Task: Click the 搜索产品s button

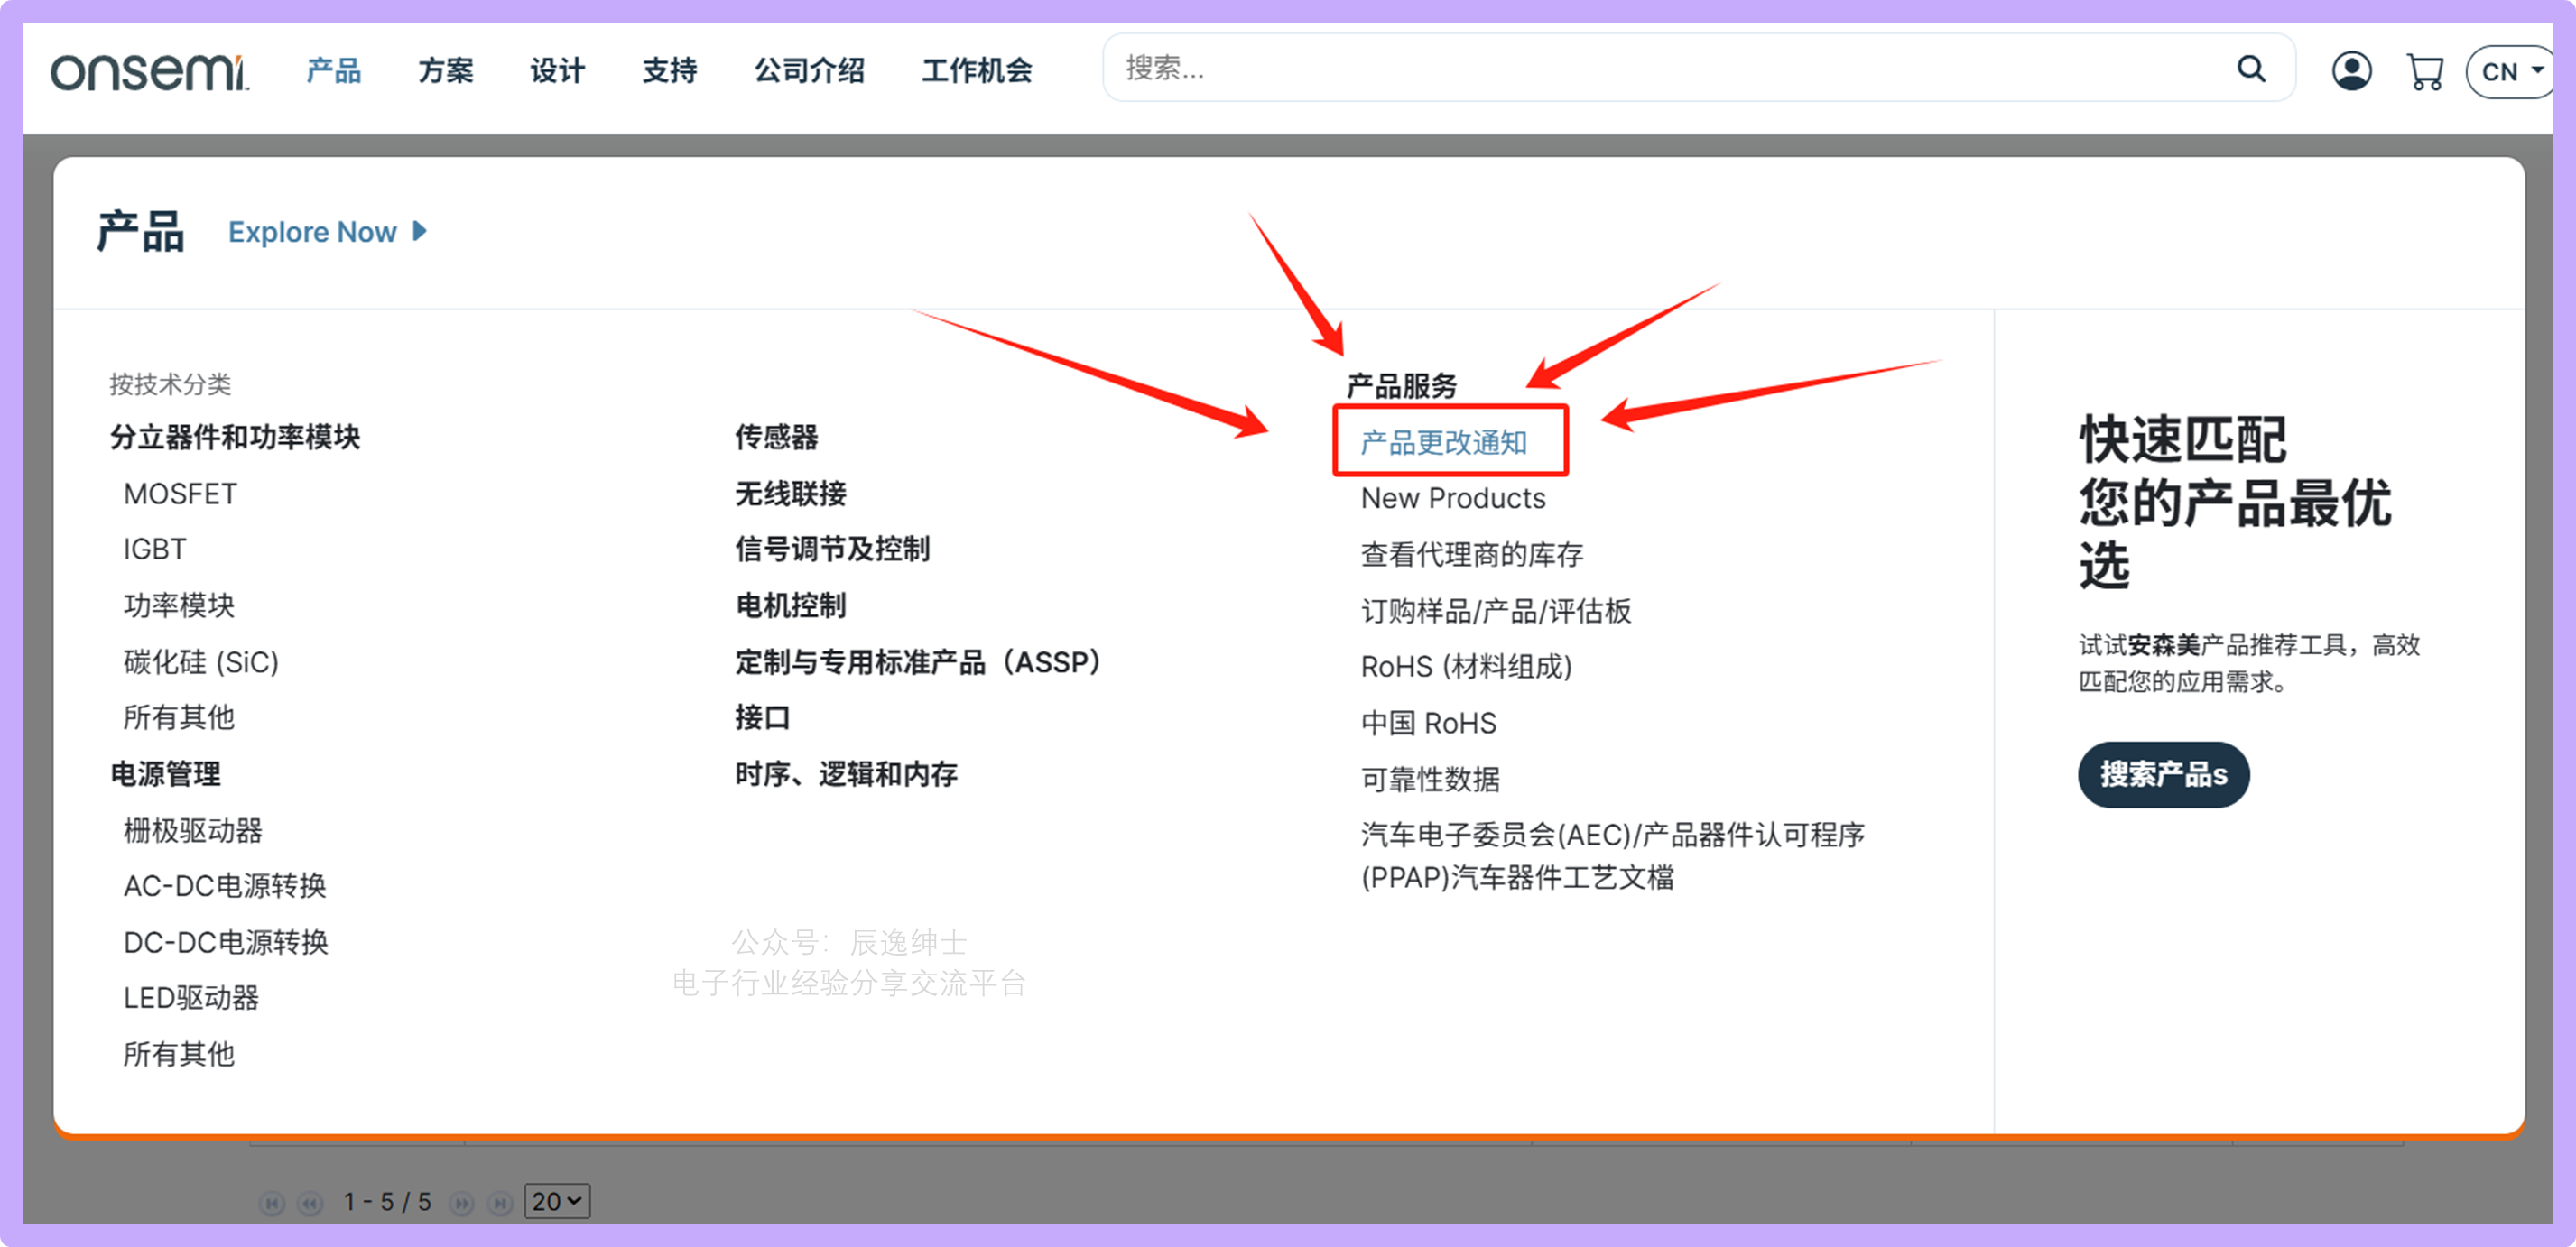Action: (x=2163, y=774)
